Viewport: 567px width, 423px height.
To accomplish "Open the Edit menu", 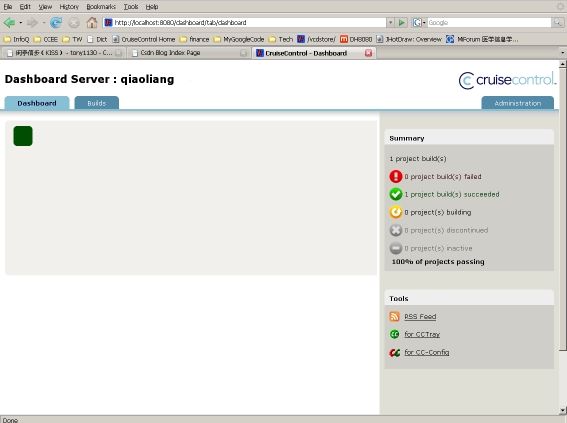I will [x=25, y=7].
